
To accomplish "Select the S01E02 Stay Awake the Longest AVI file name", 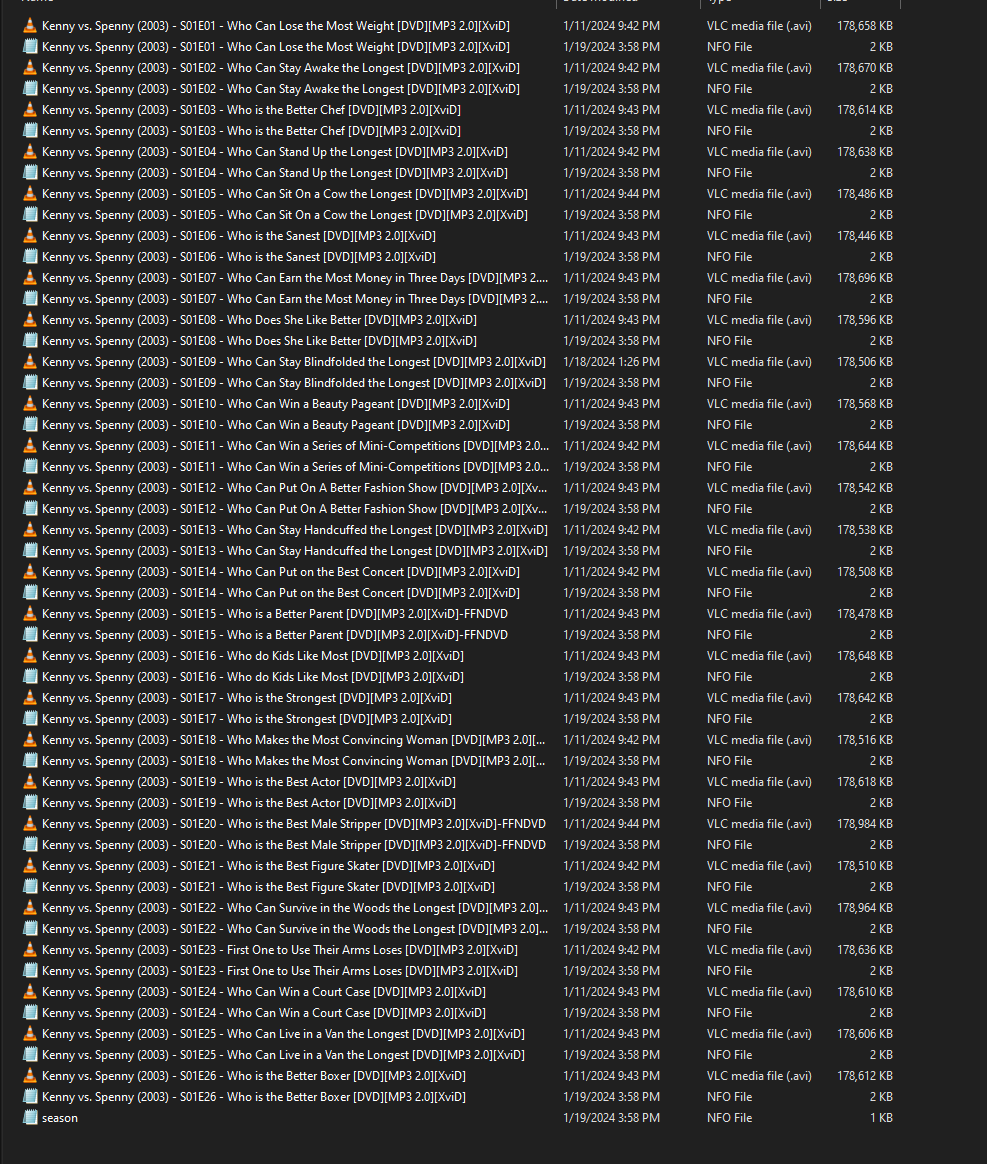I will coord(281,68).
